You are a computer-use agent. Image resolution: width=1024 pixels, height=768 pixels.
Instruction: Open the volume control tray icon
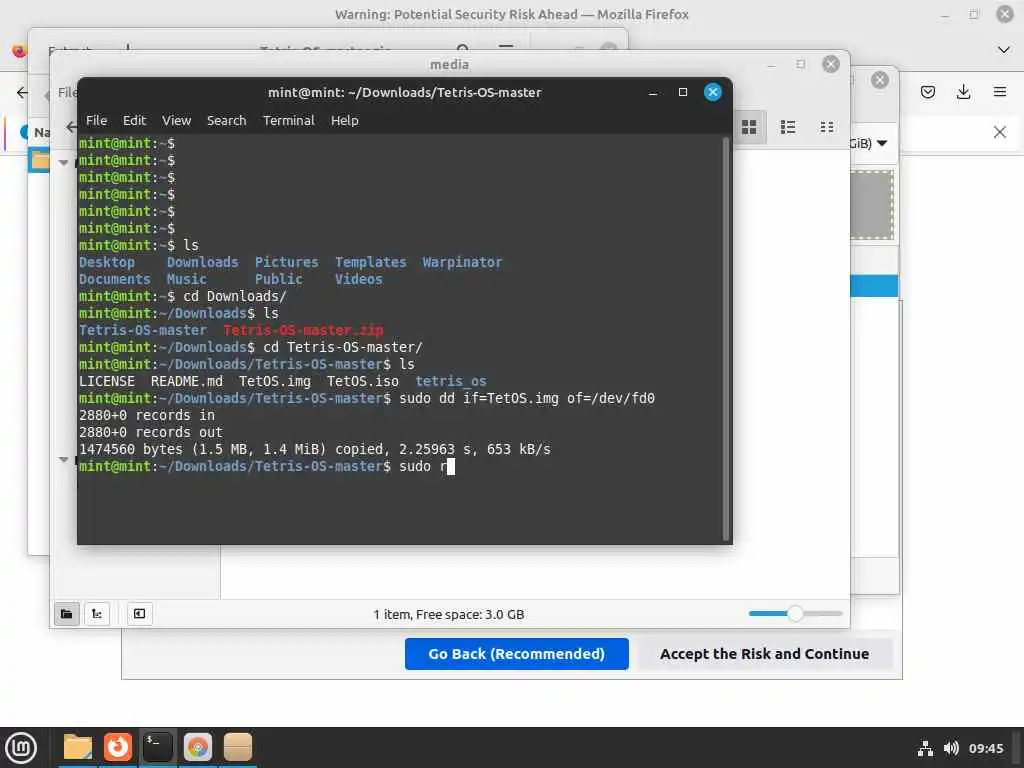tap(951, 748)
